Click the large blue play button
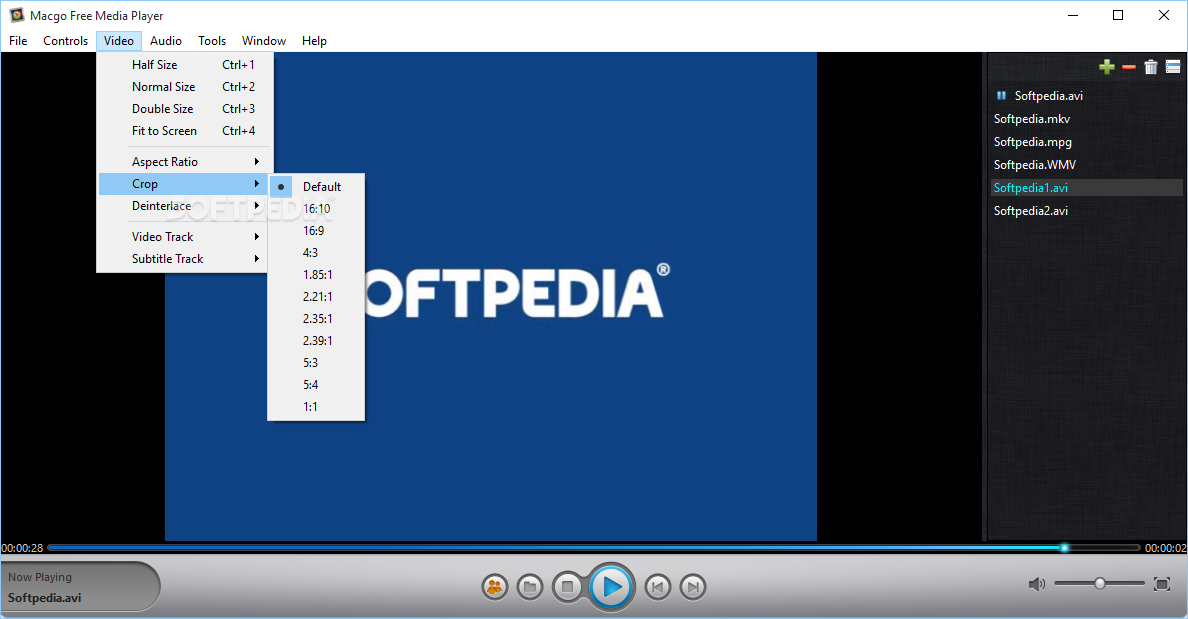Image resolution: width=1188 pixels, height=619 pixels. 611,586
